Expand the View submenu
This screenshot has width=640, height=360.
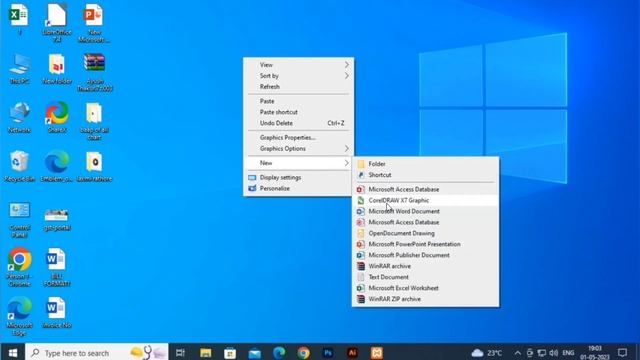pos(299,65)
